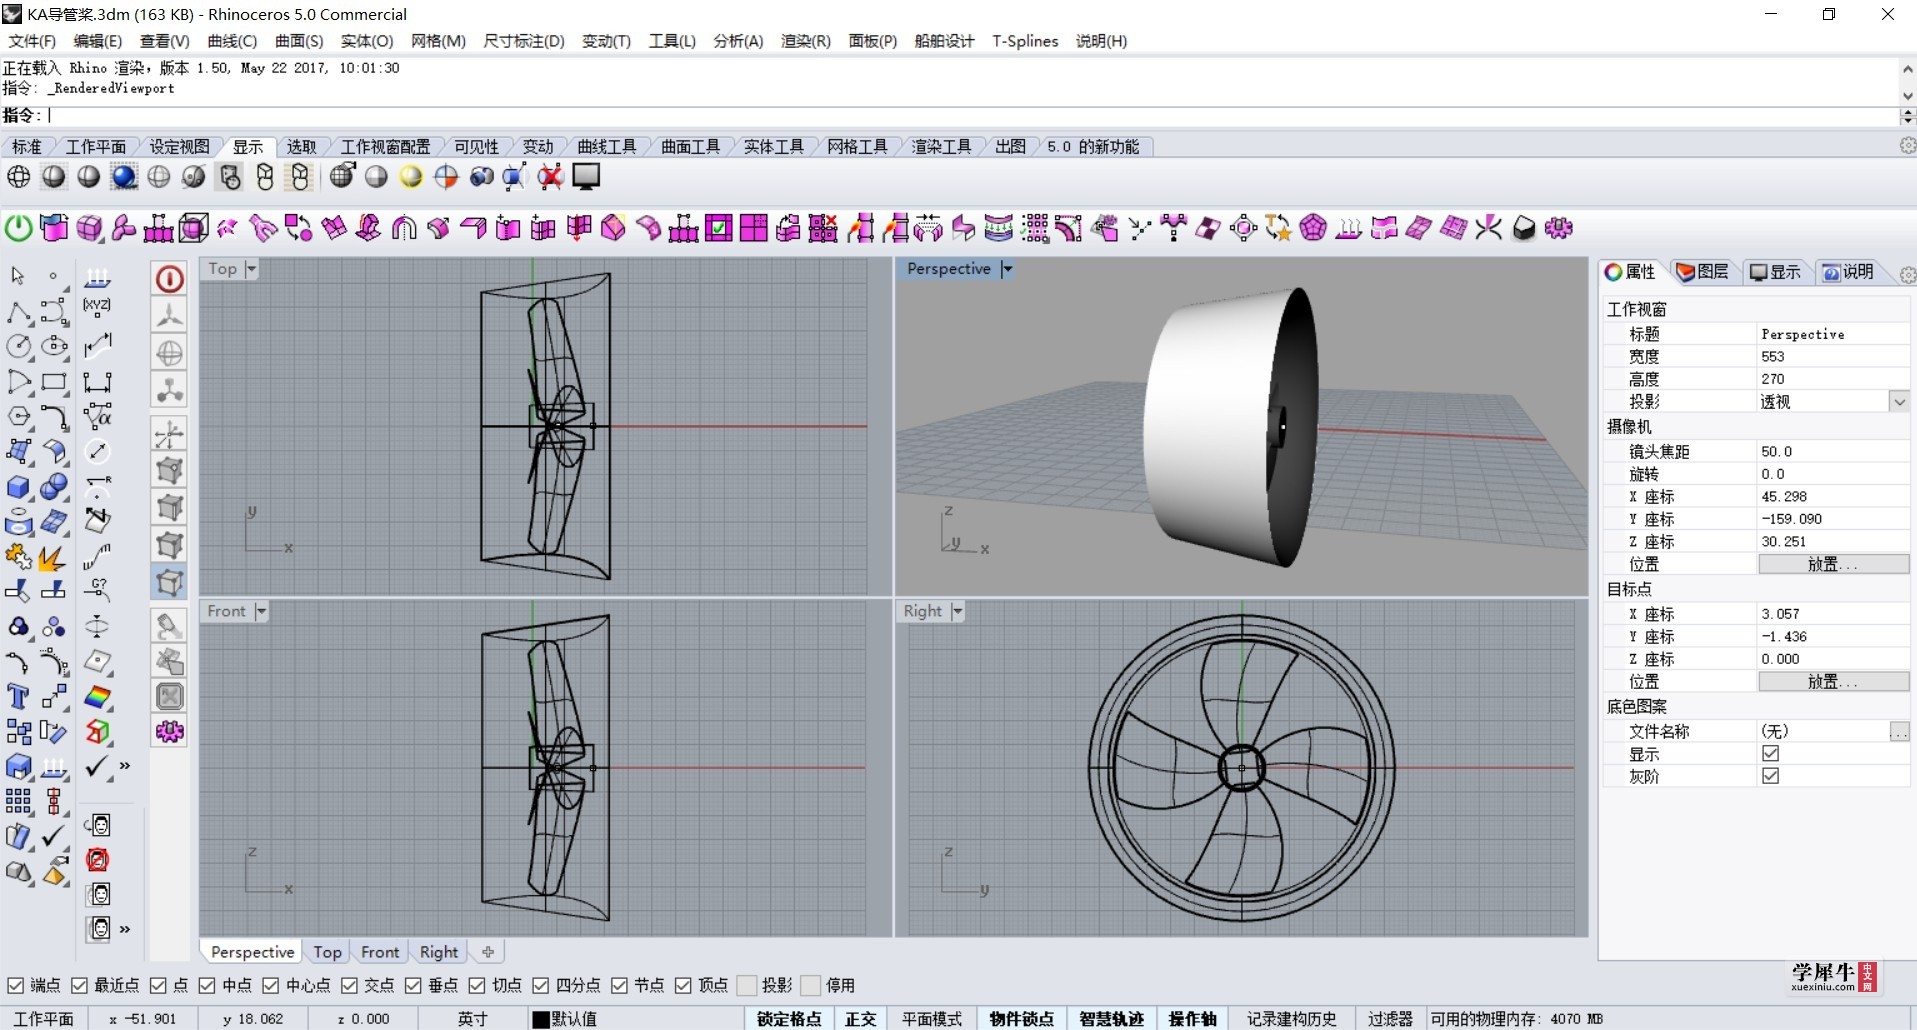Switch to rendered viewport blue sphere icon
Screen dimensions: 1917x1030
pyautogui.click(x=124, y=177)
